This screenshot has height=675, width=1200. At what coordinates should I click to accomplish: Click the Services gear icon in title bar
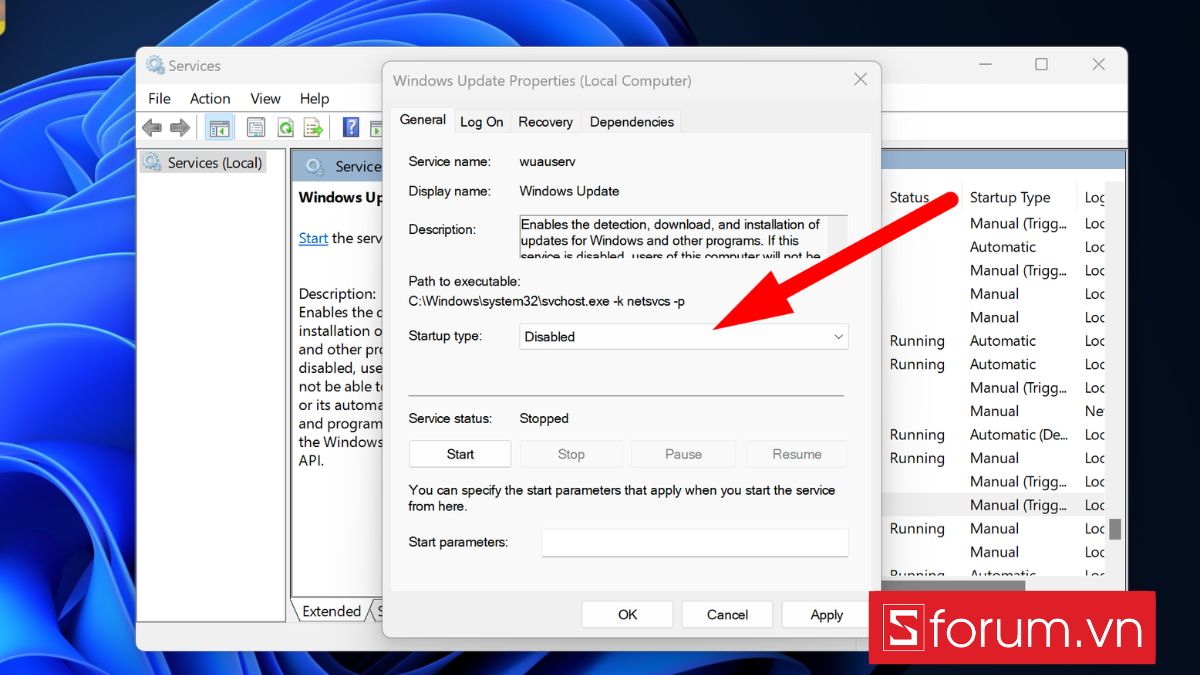click(x=155, y=65)
